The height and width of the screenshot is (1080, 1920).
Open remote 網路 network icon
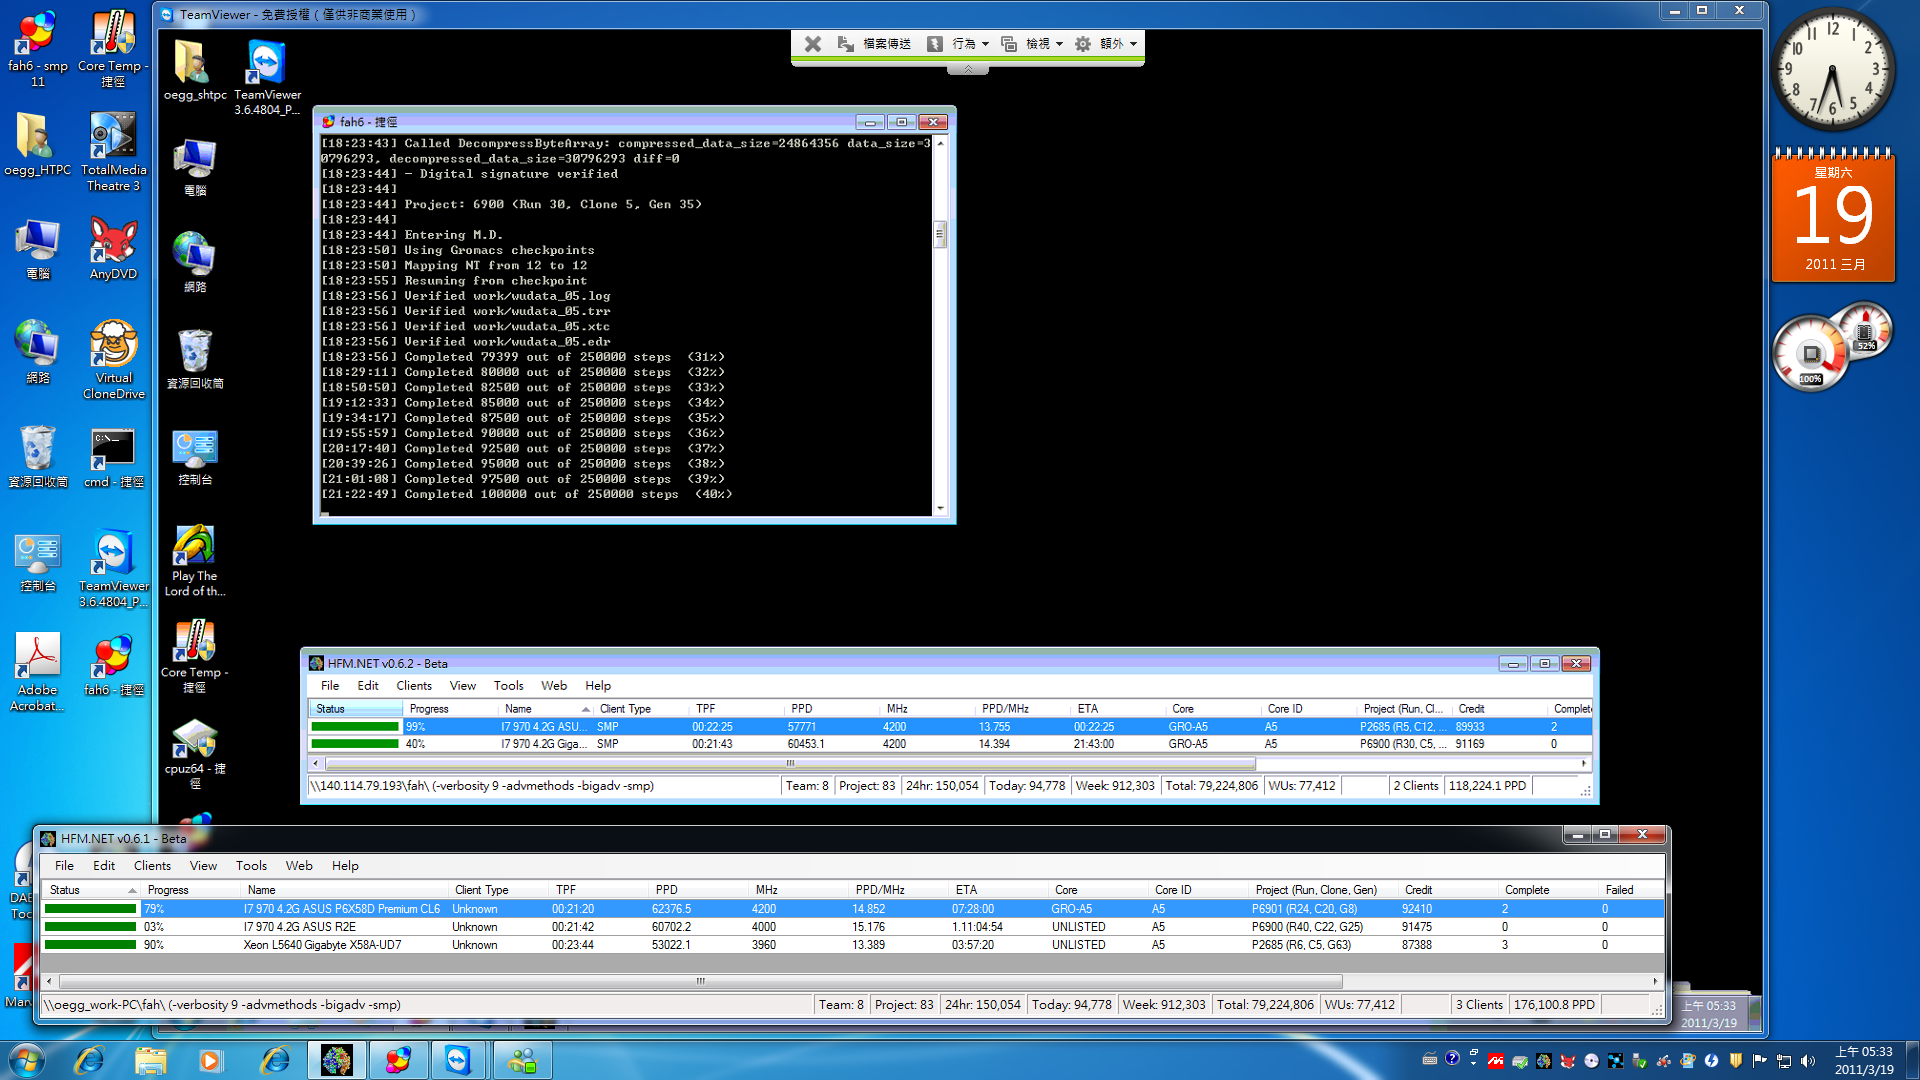[195, 262]
